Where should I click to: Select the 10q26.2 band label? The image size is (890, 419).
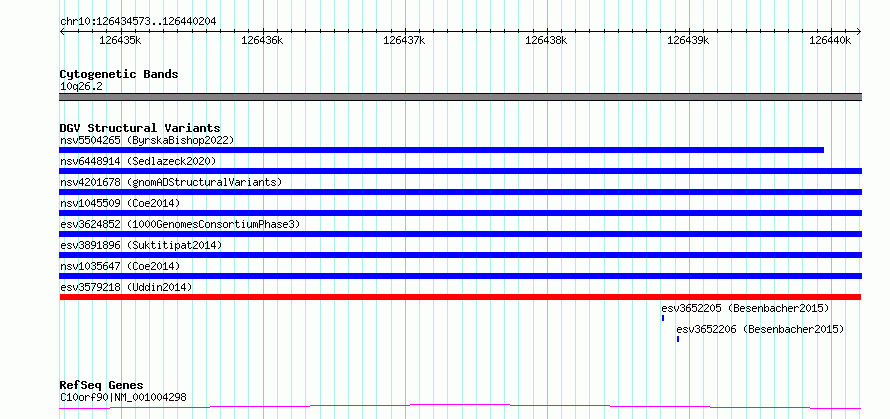coord(81,87)
